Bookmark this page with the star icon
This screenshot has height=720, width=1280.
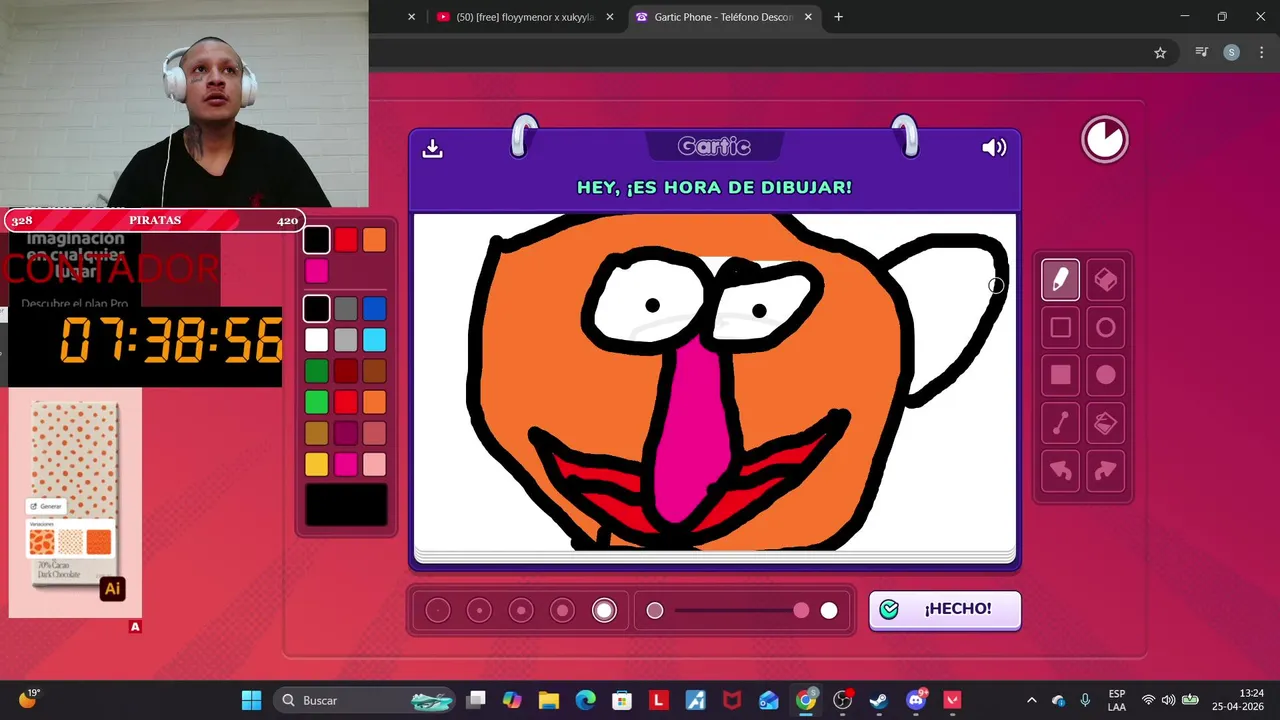tap(1160, 53)
